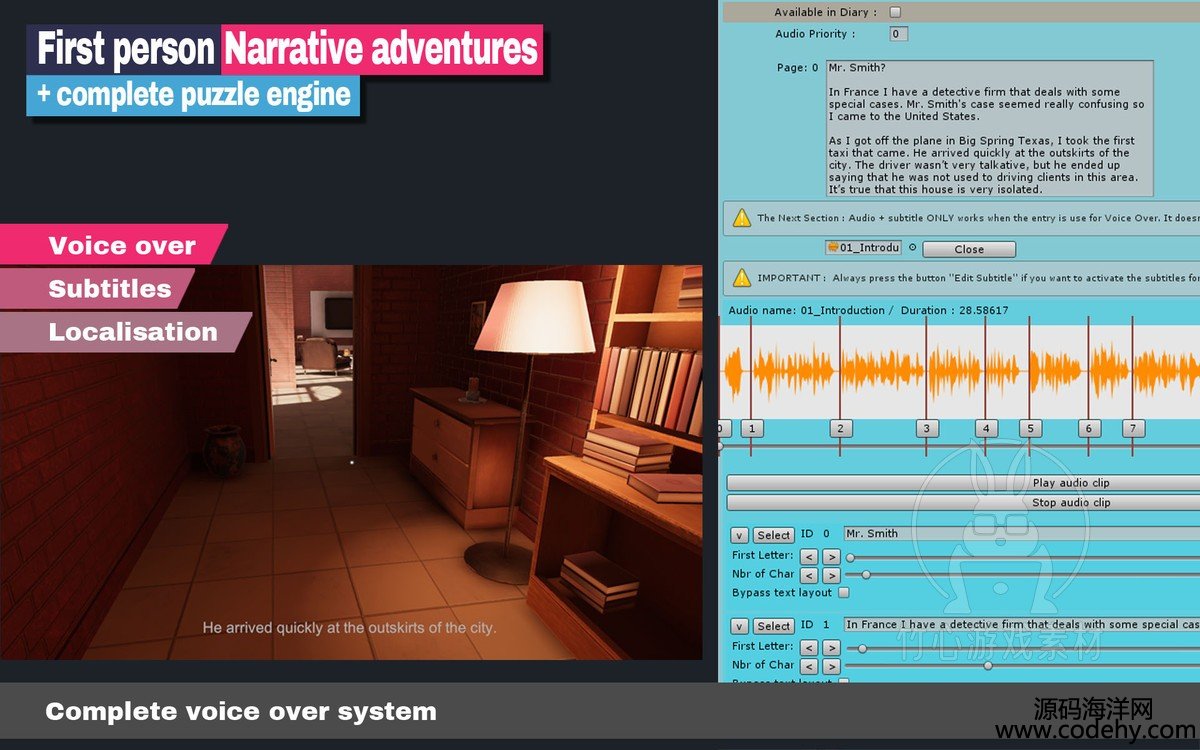Click the First Letter slider handle for ID 1
This screenshot has width=1200, height=750.
tap(863, 648)
